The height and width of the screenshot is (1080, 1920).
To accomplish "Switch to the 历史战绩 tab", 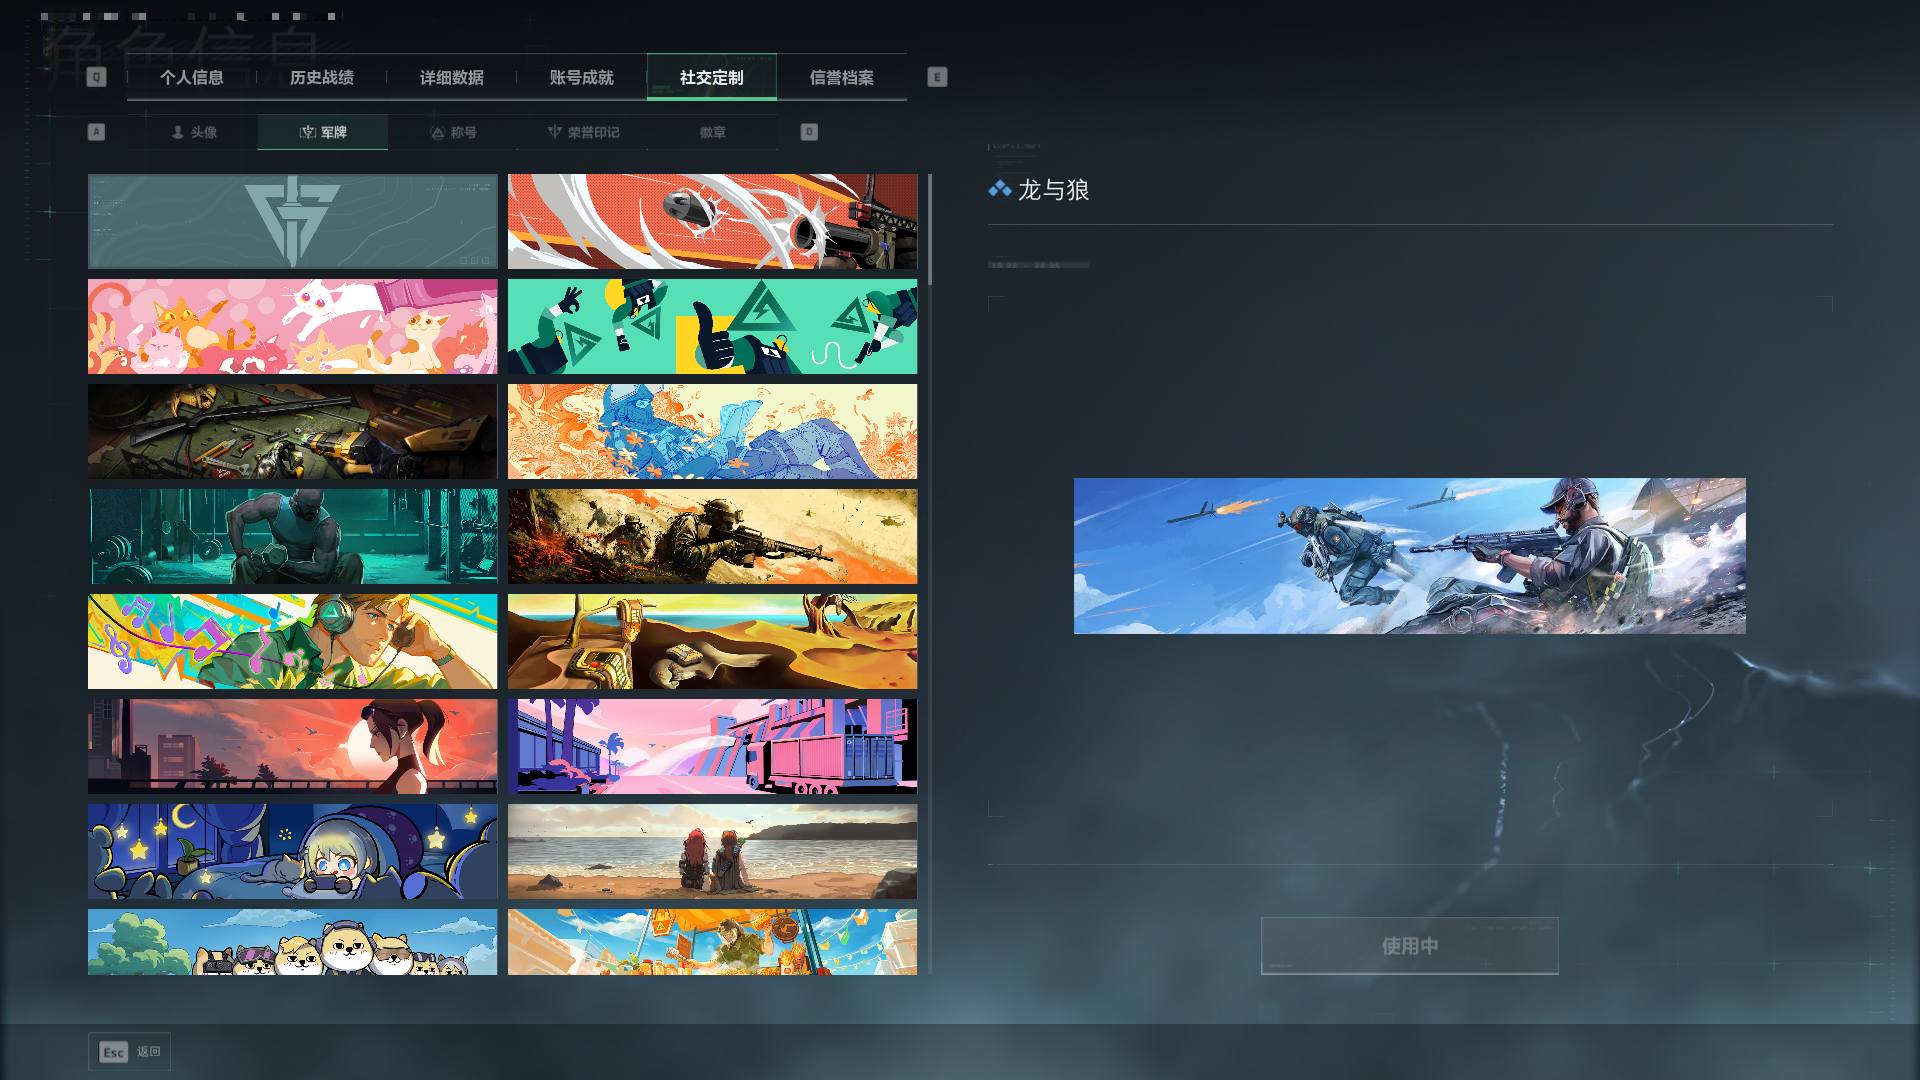I will [322, 78].
